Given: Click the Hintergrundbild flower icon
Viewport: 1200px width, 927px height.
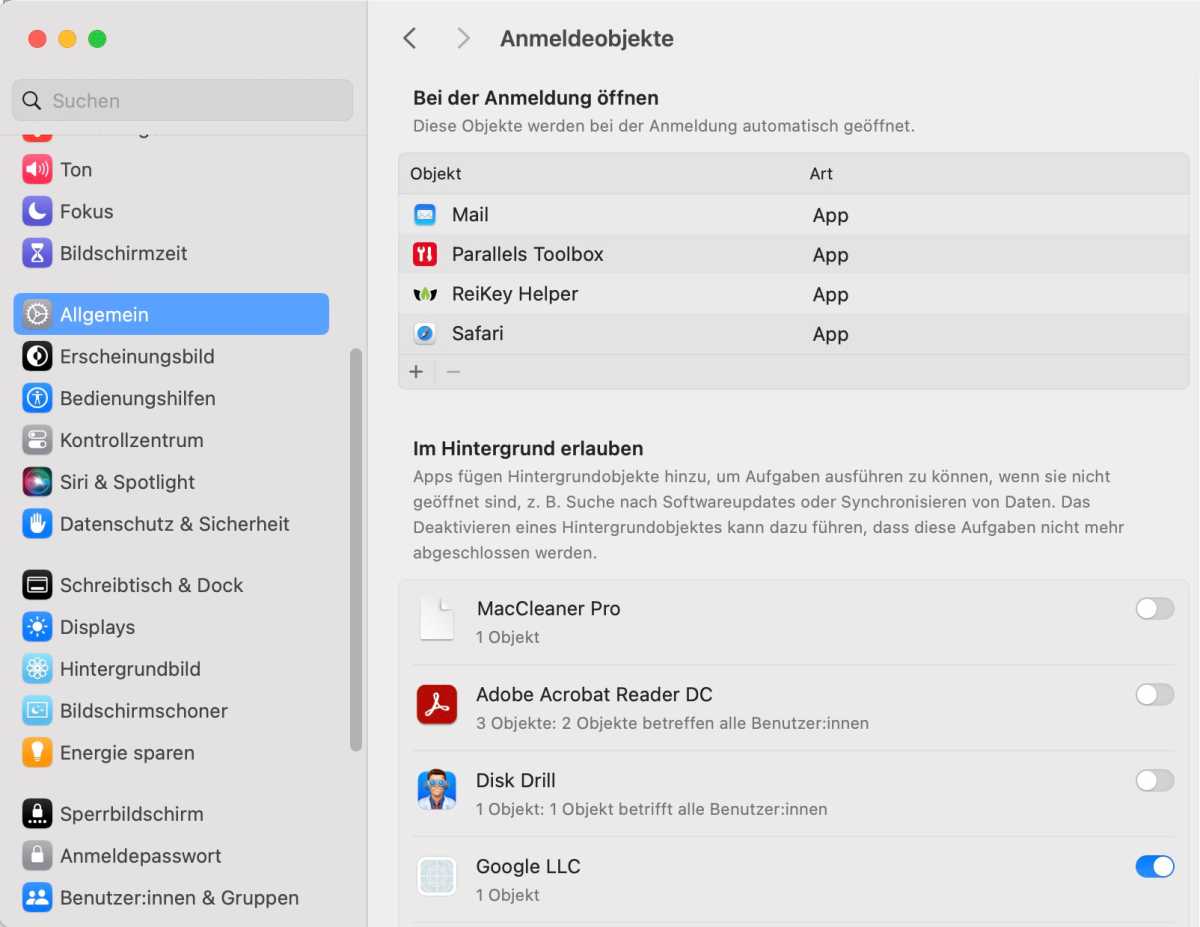Looking at the screenshot, I should coord(37,669).
